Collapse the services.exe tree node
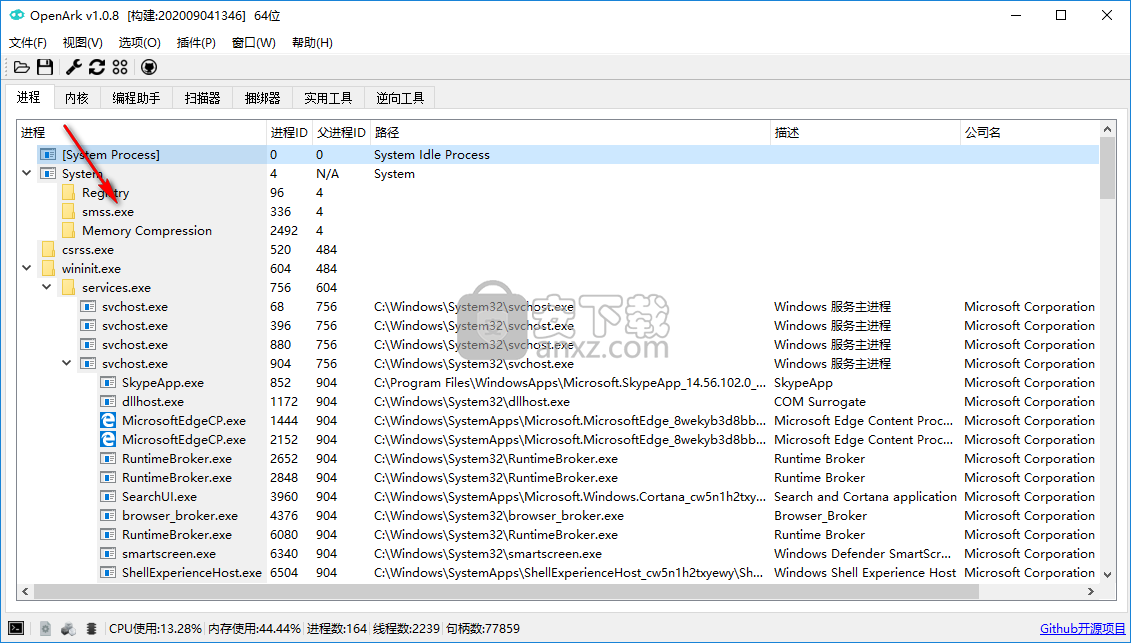Viewport: 1131px width, 643px height. 47,287
